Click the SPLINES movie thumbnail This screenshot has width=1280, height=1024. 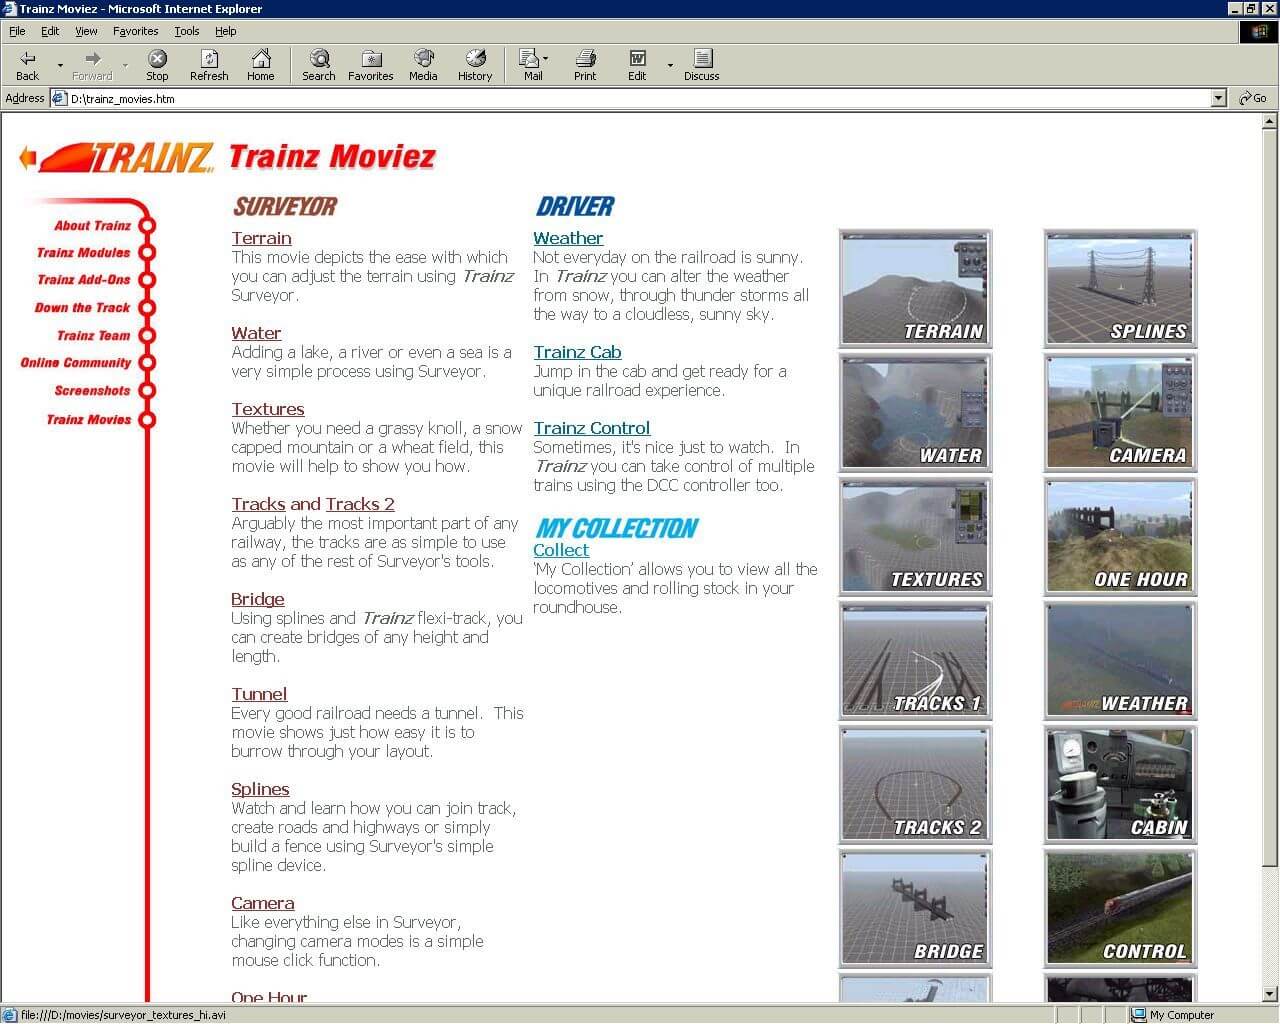pyautogui.click(x=1120, y=289)
